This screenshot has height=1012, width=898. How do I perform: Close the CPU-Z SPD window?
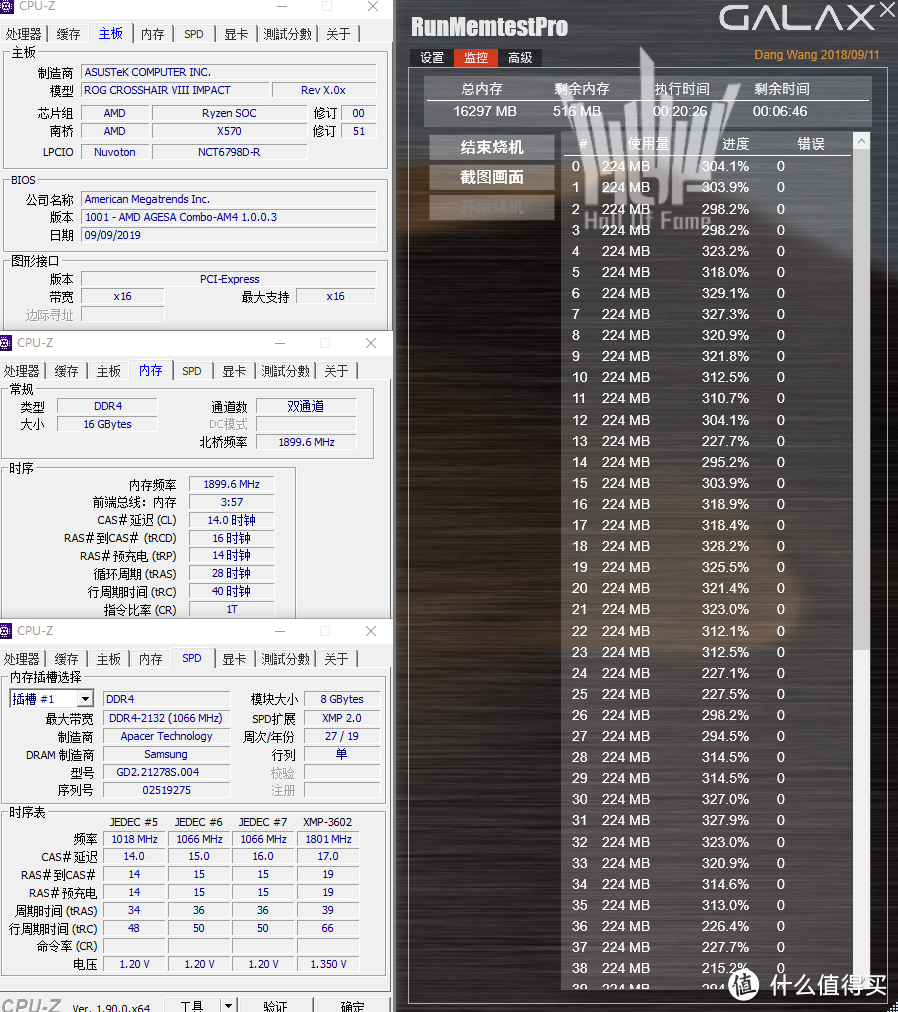coord(371,631)
